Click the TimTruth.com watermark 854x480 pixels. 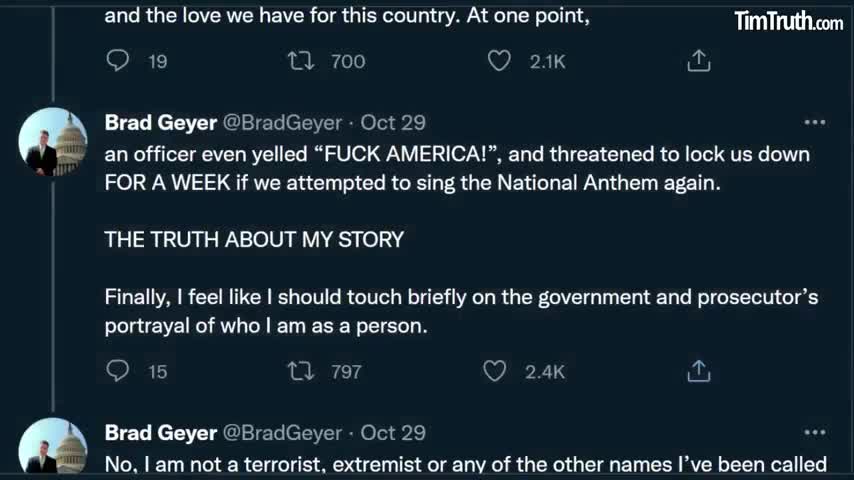788,21
